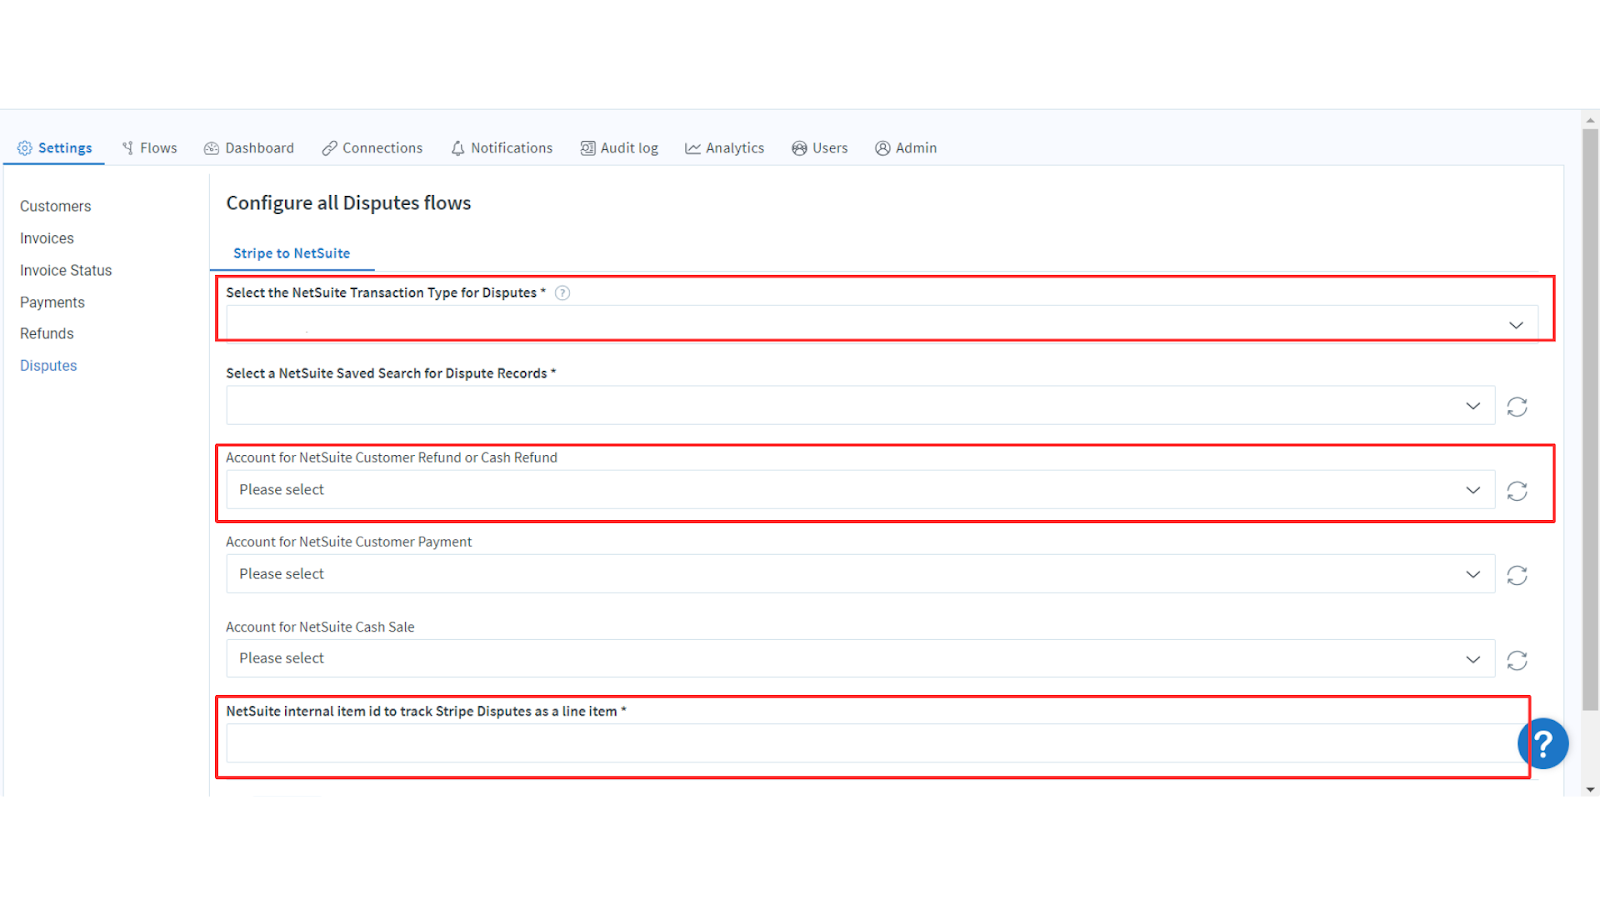Screen dimensions: 1600x900
Task: Switch to the Audit log tab
Action: point(619,148)
